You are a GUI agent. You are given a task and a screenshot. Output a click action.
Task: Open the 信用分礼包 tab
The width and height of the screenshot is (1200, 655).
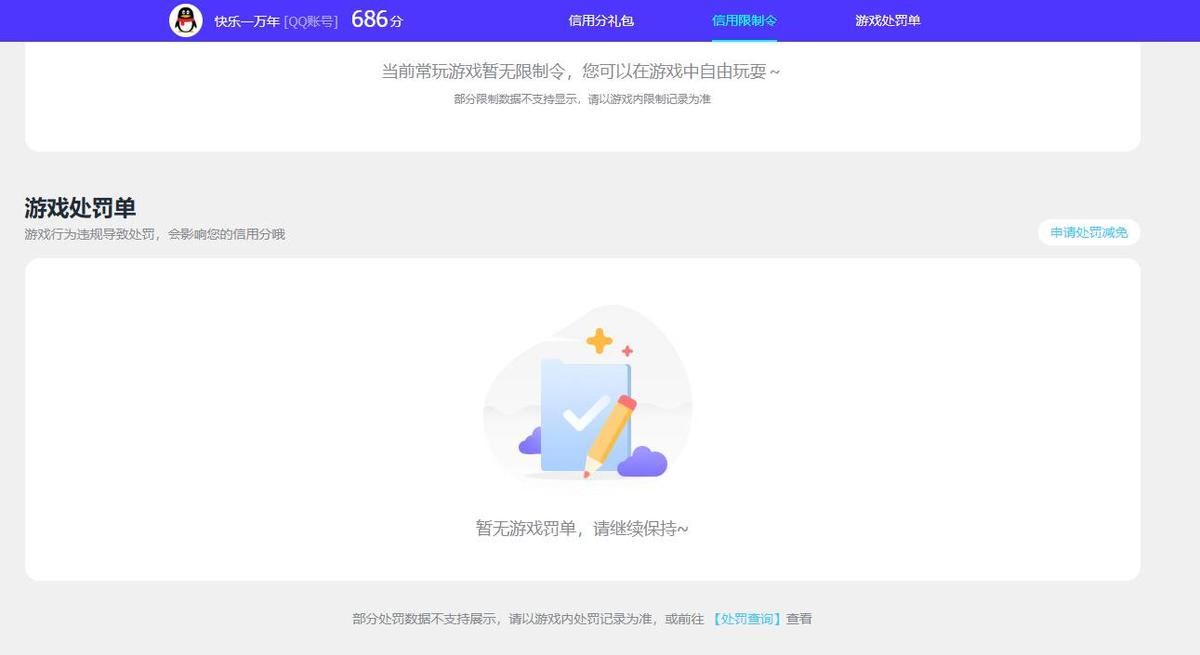(x=601, y=20)
